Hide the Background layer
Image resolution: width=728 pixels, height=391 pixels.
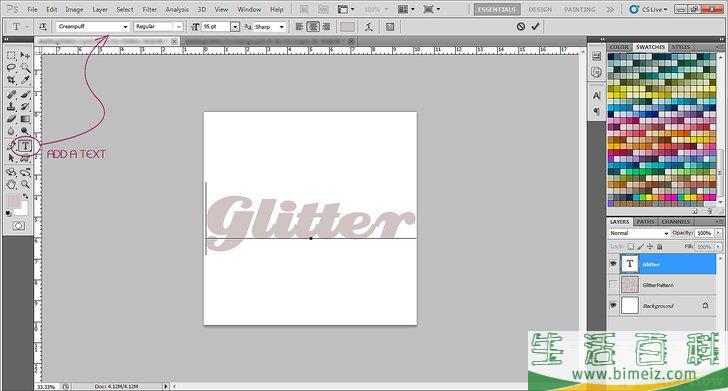click(x=613, y=305)
